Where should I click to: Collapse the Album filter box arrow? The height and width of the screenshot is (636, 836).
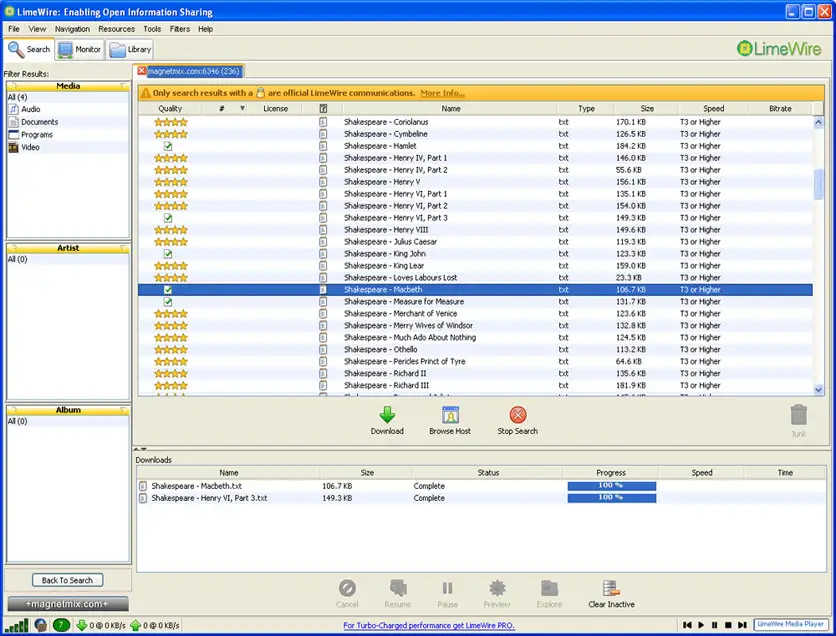pos(124,410)
